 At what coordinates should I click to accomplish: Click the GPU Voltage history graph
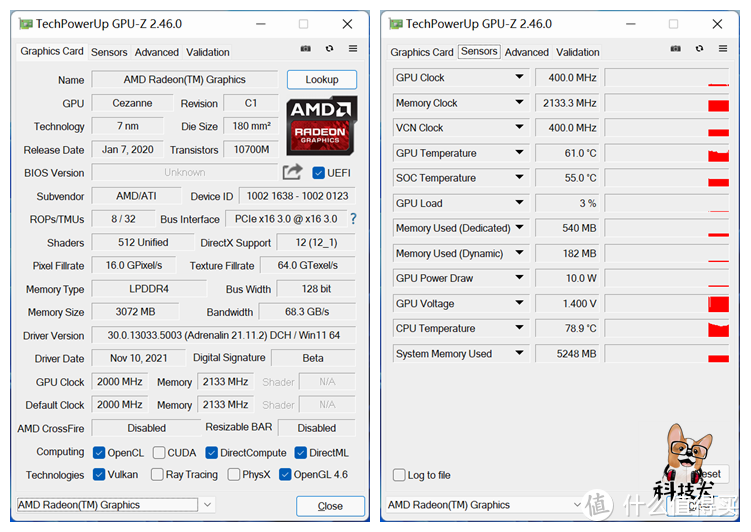(x=667, y=304)
